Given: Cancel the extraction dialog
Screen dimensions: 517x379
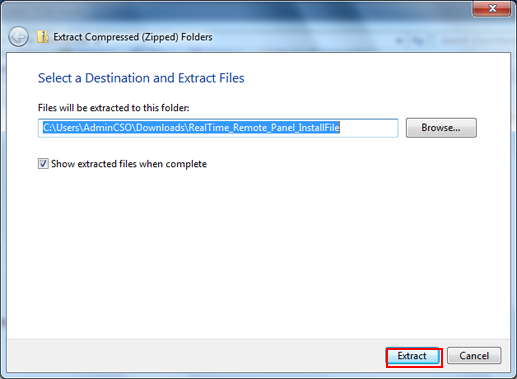Looking at the screenshot, I should pyautogui.click(x=474, y=356).
